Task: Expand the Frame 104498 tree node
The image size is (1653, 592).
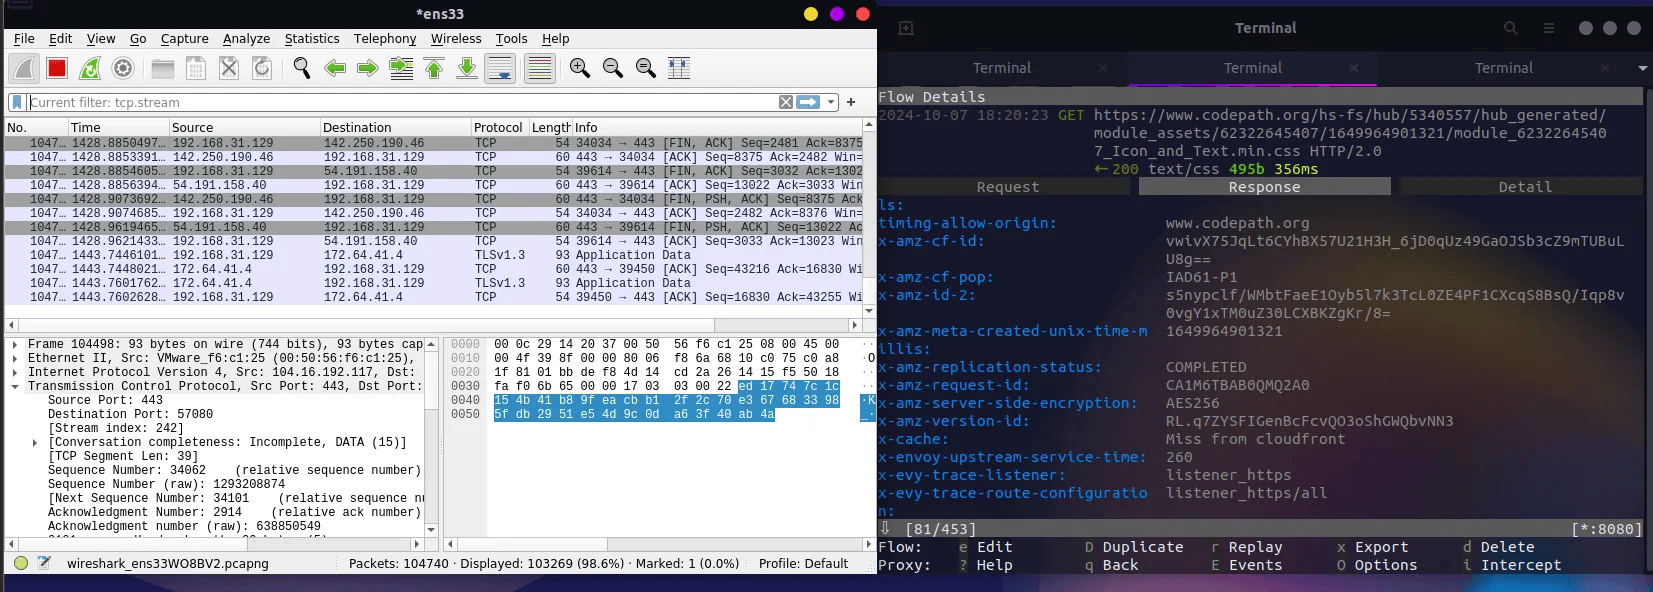Action: (x=15, y=344)
